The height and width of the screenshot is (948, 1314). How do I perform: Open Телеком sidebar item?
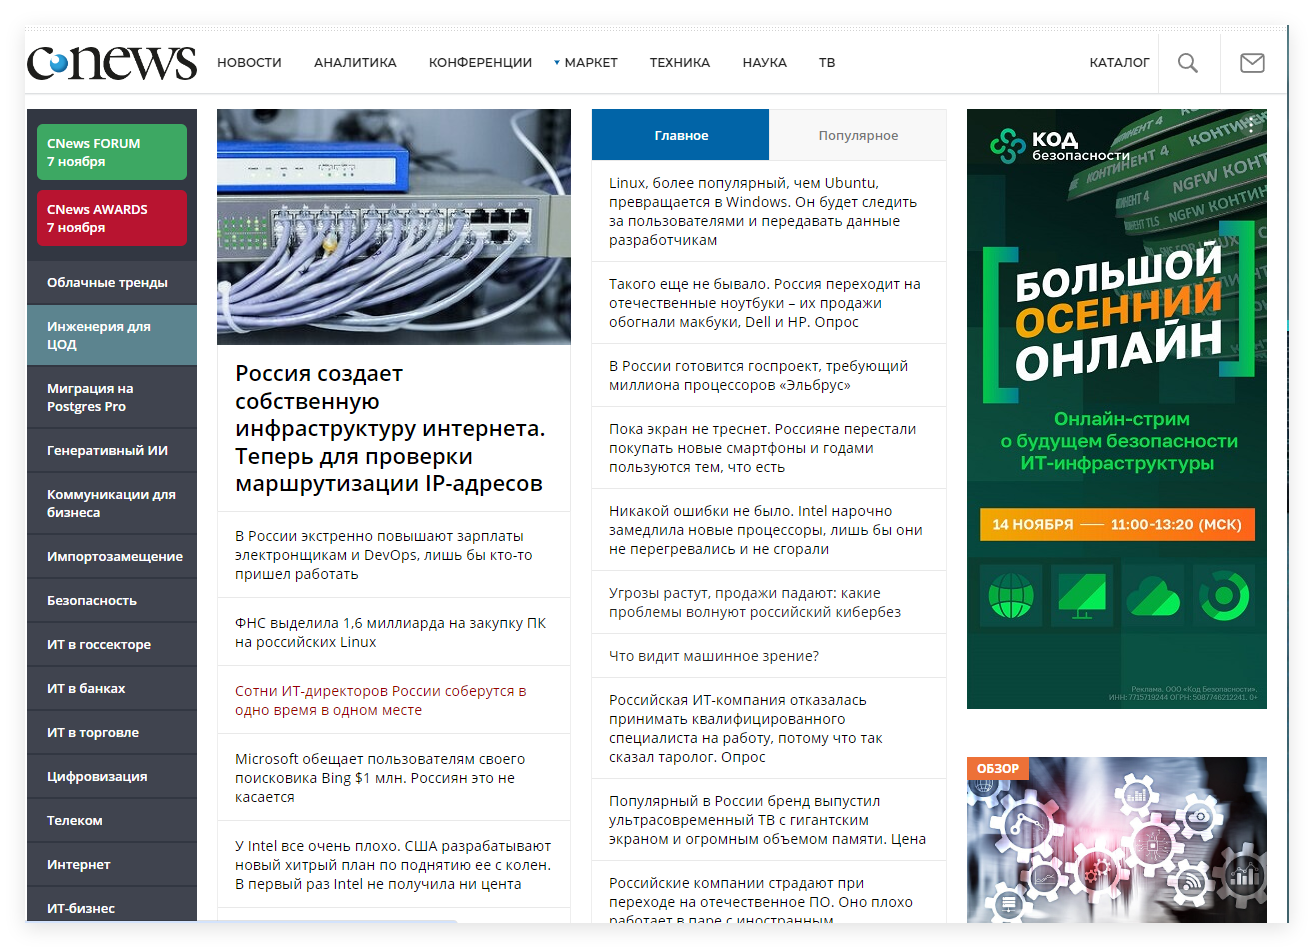[112, 821]
